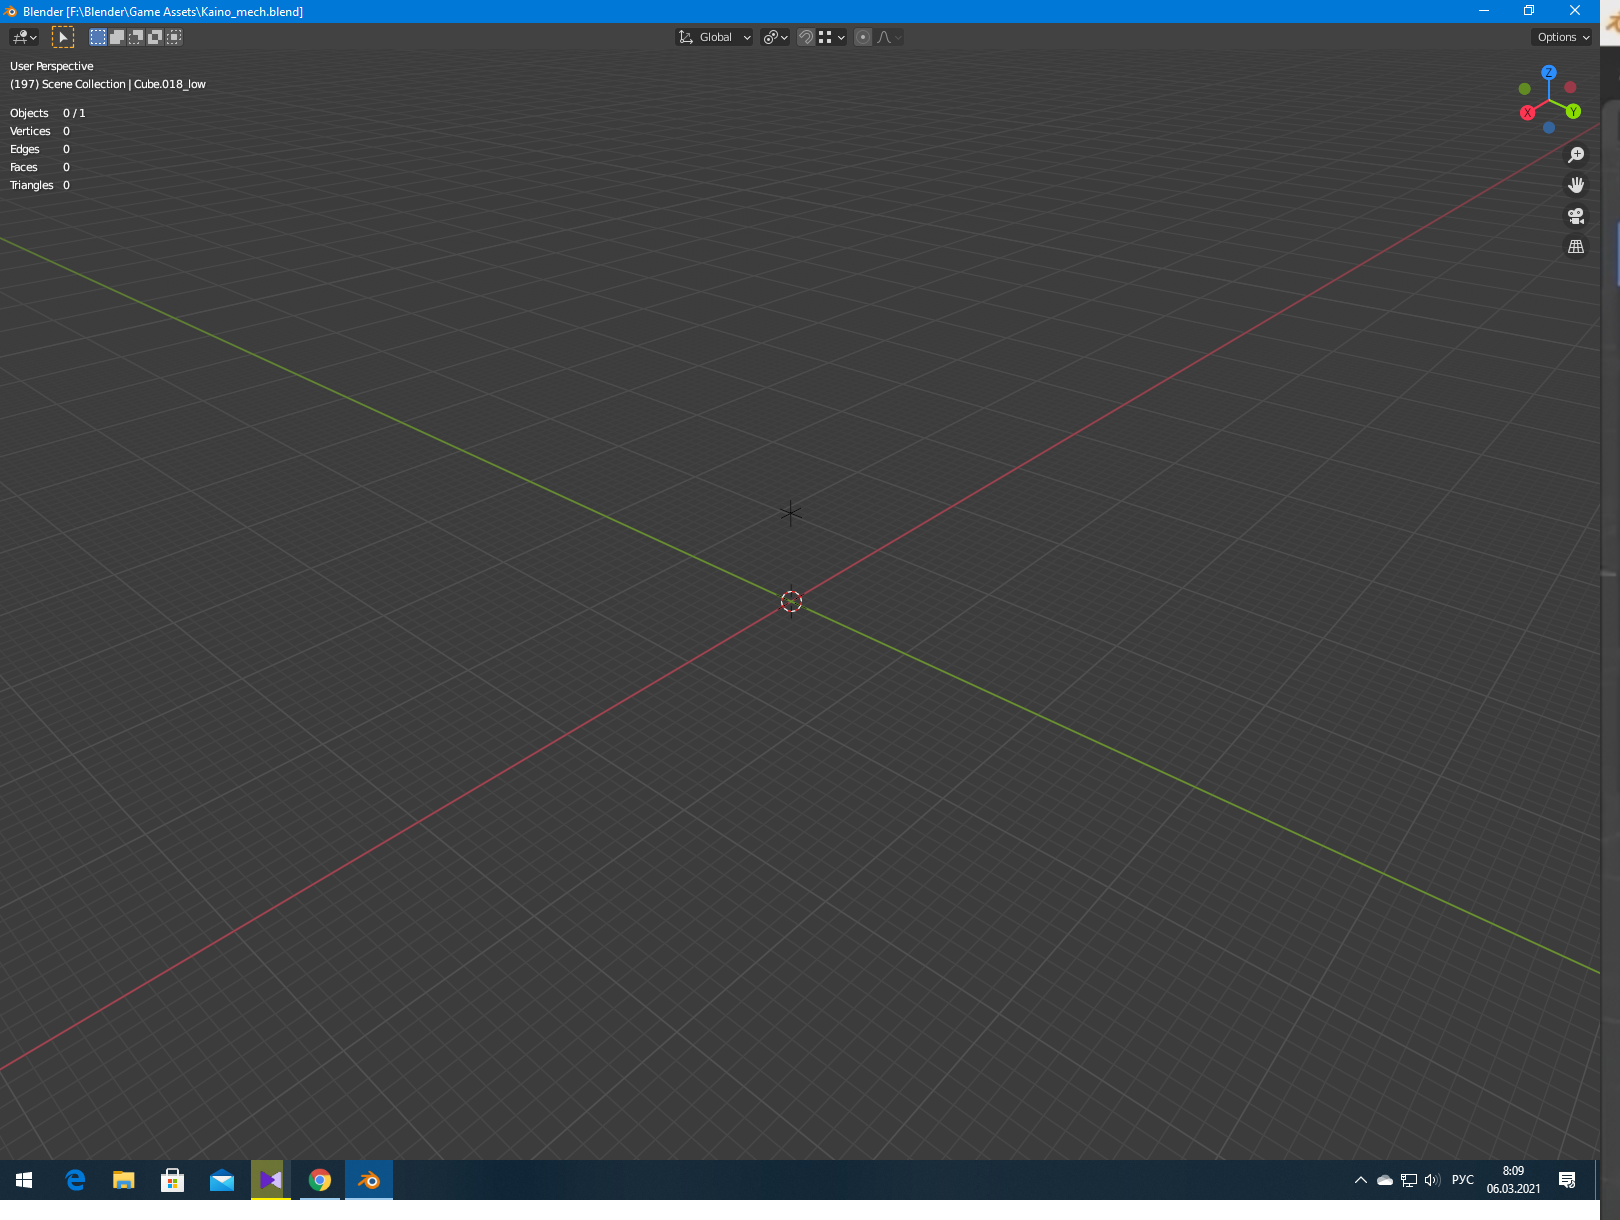This screenshot has height=1220, width=1620.
Task: Choose Set new selection mode icon
Action: point(98,37)
